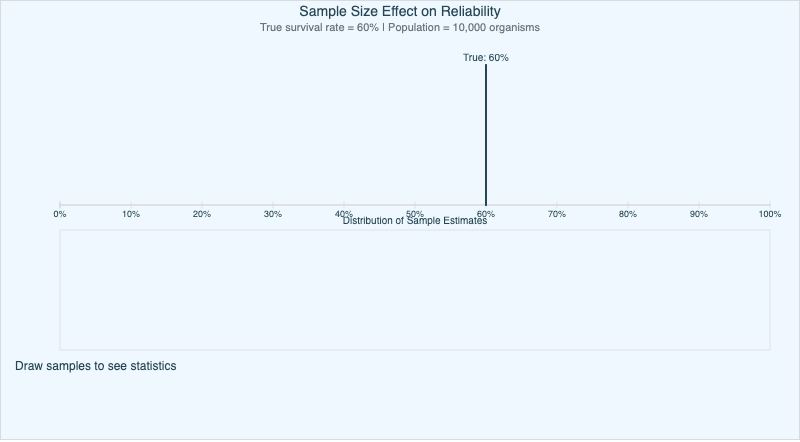
Task: Select the 70% axis tick label
Action: 557,214
